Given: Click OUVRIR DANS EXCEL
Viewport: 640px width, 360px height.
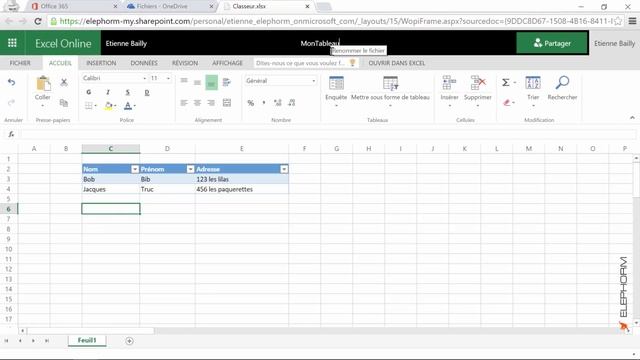Looking at the screenshot, I should point(397,63).
